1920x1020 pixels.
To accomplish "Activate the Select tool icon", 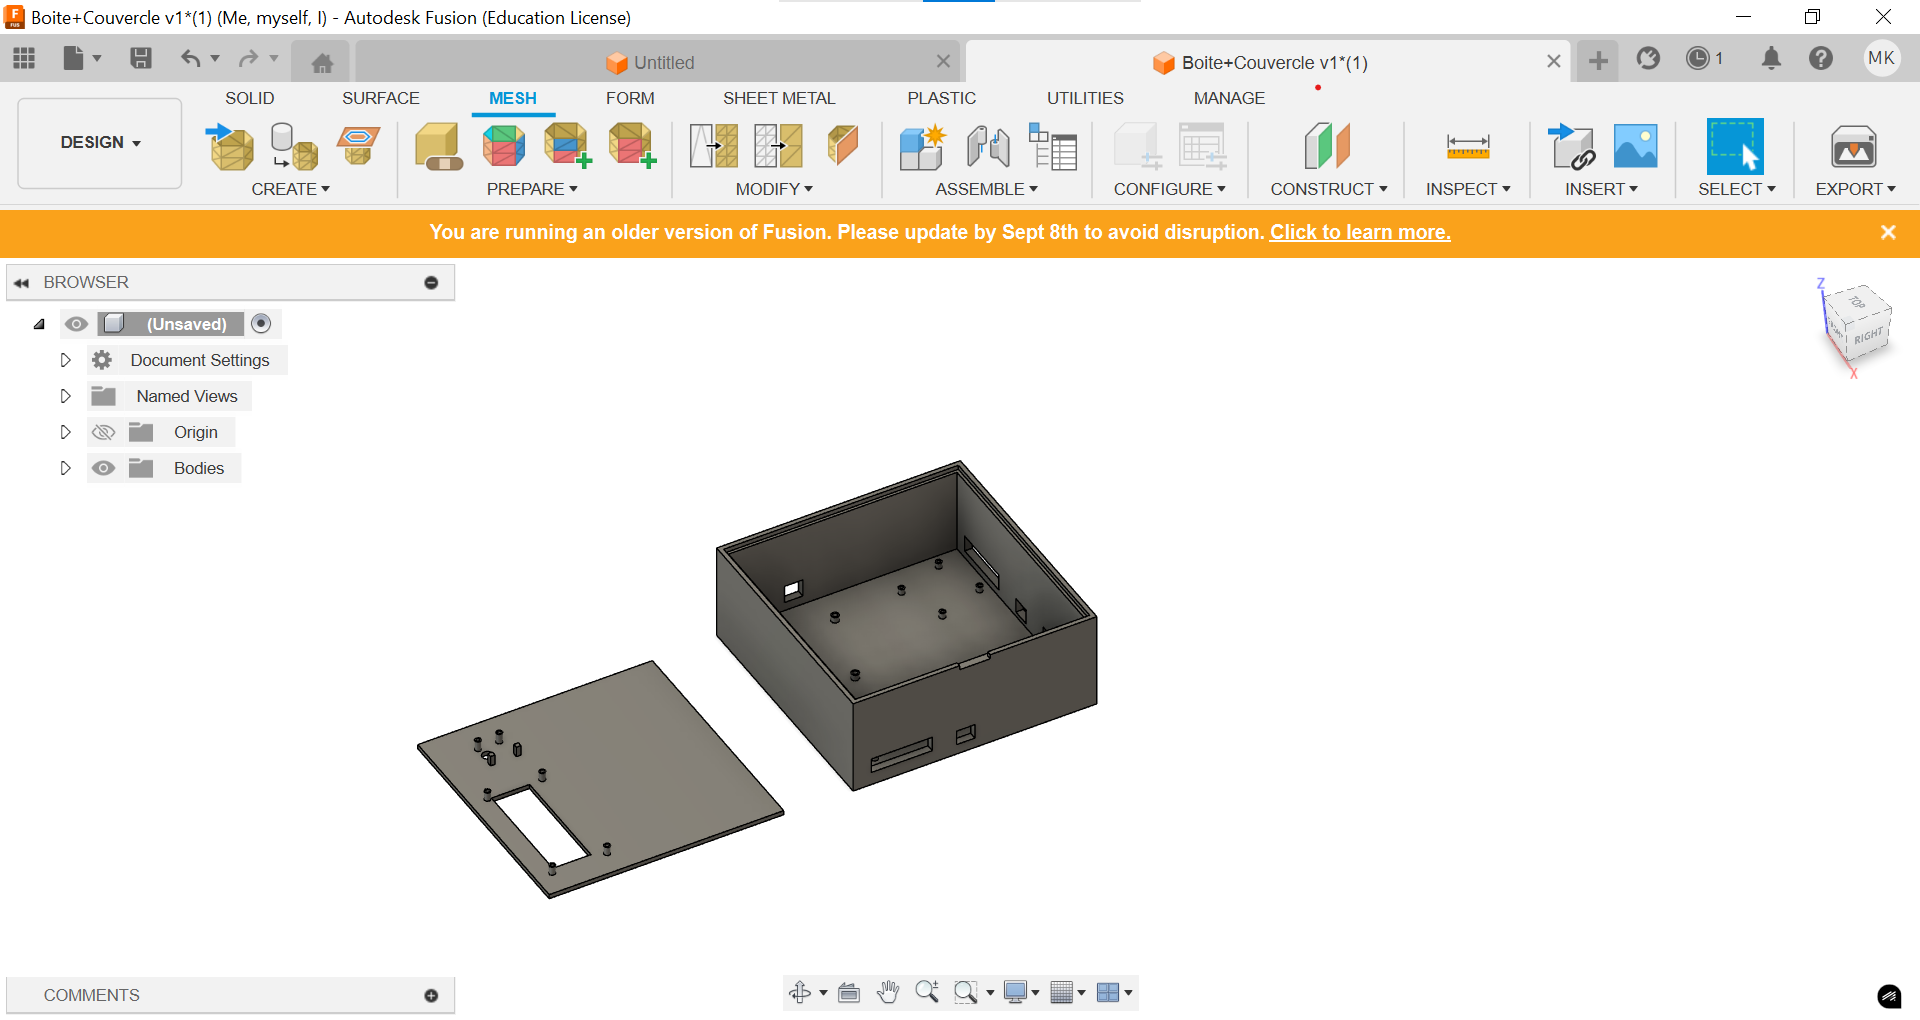I will tap(1735, 146).
